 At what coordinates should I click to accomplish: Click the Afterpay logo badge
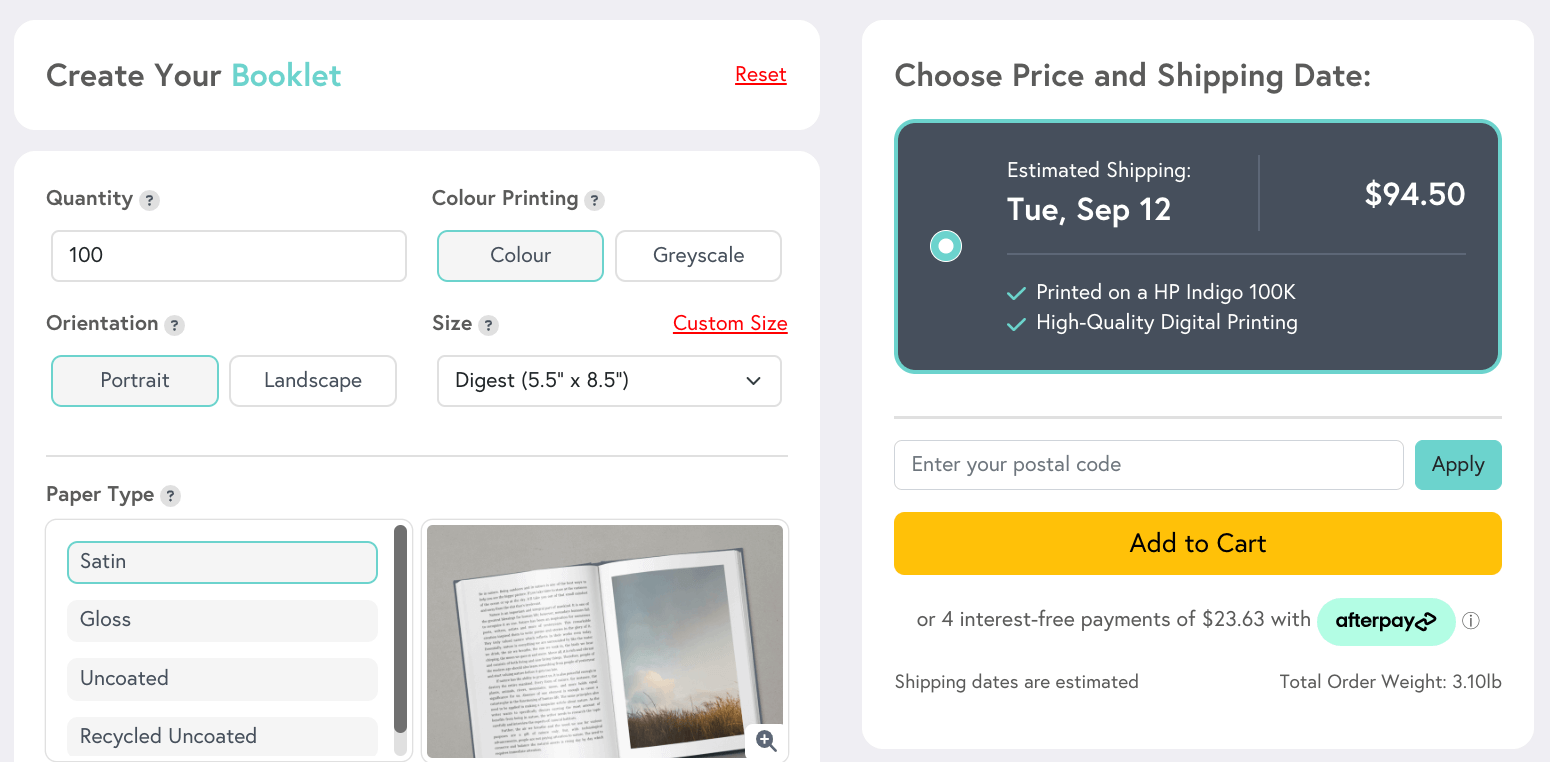1385,621
